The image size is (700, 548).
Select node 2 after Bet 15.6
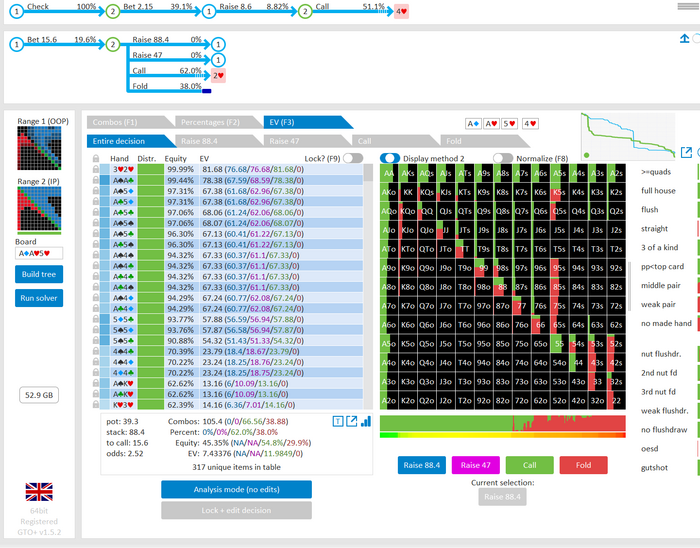(x=113, y=44)
